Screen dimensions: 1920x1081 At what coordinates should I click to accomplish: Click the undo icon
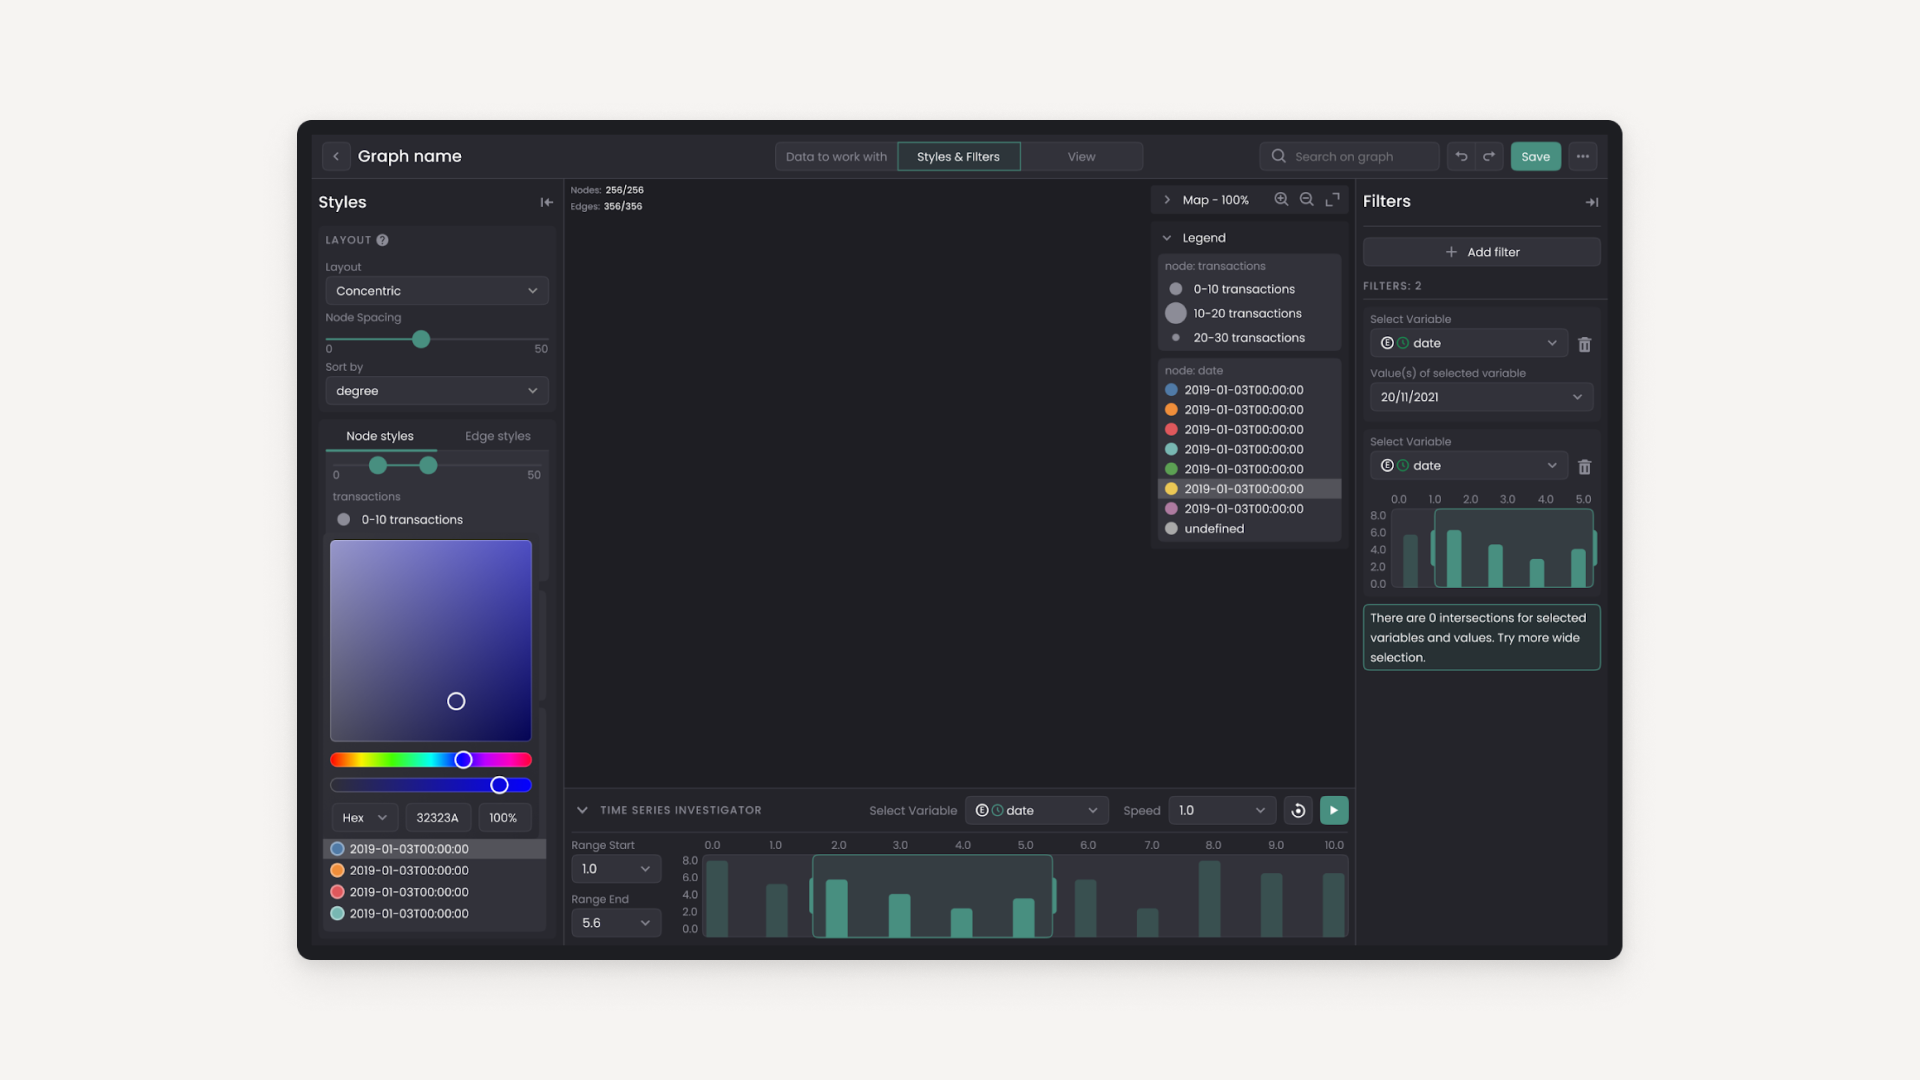pyautogui.click(x=1461, y=156)
